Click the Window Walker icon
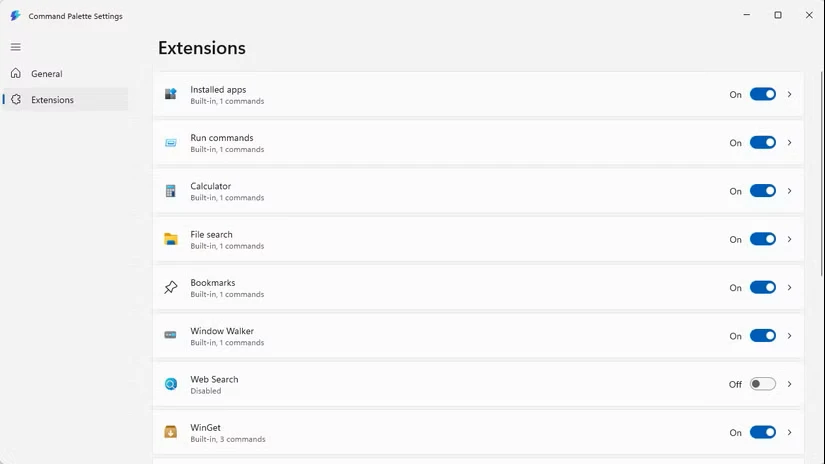 click(x=170, y=335)
